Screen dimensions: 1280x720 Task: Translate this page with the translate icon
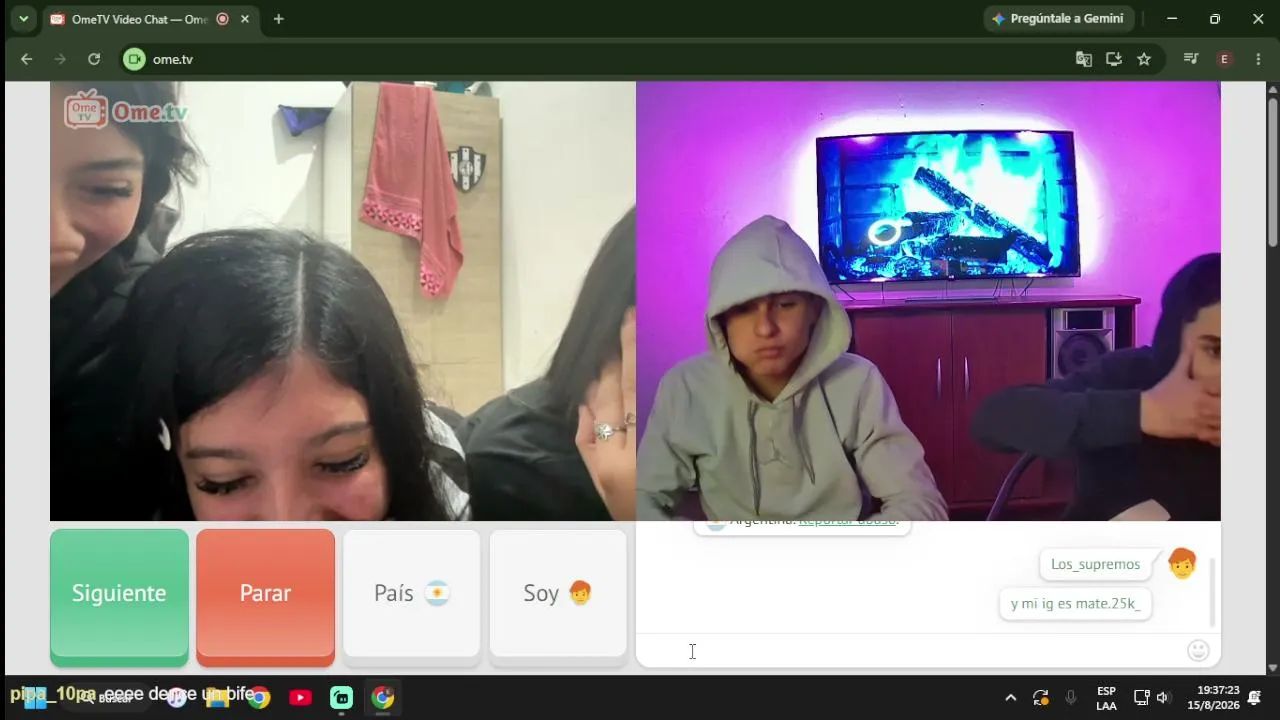coord(1084,59)
